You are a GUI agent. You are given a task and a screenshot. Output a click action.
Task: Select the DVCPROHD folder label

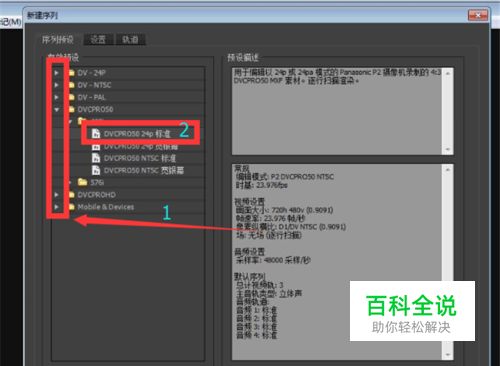[x=97, y=195]
